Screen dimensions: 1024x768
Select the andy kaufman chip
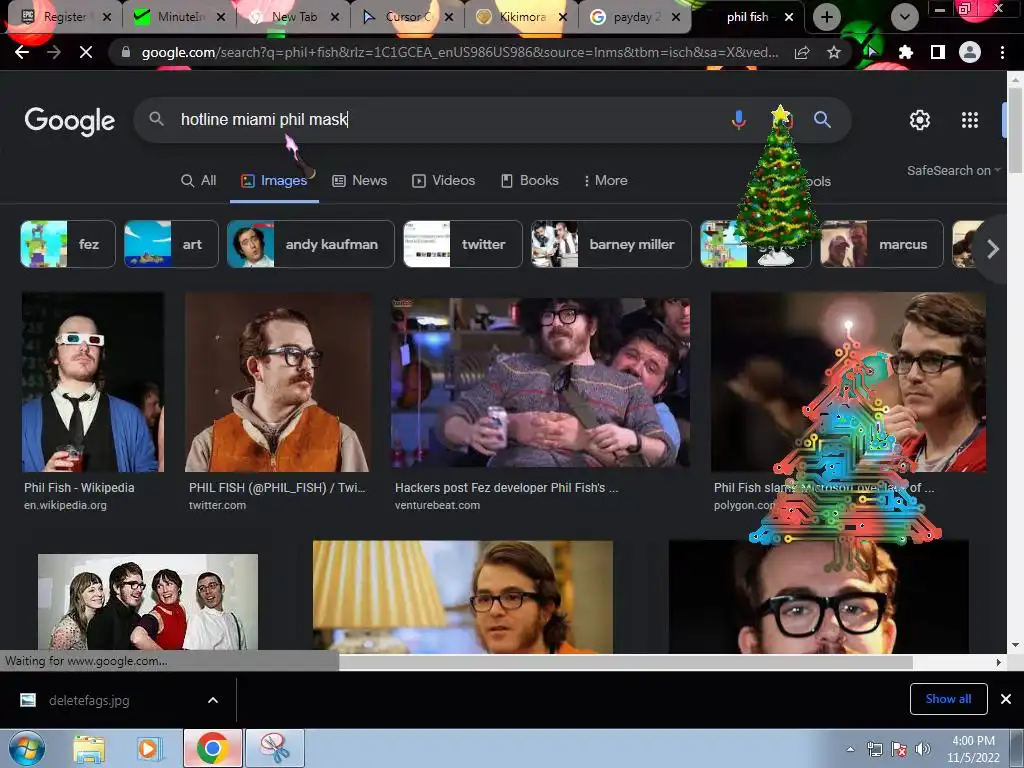[311, 244]
